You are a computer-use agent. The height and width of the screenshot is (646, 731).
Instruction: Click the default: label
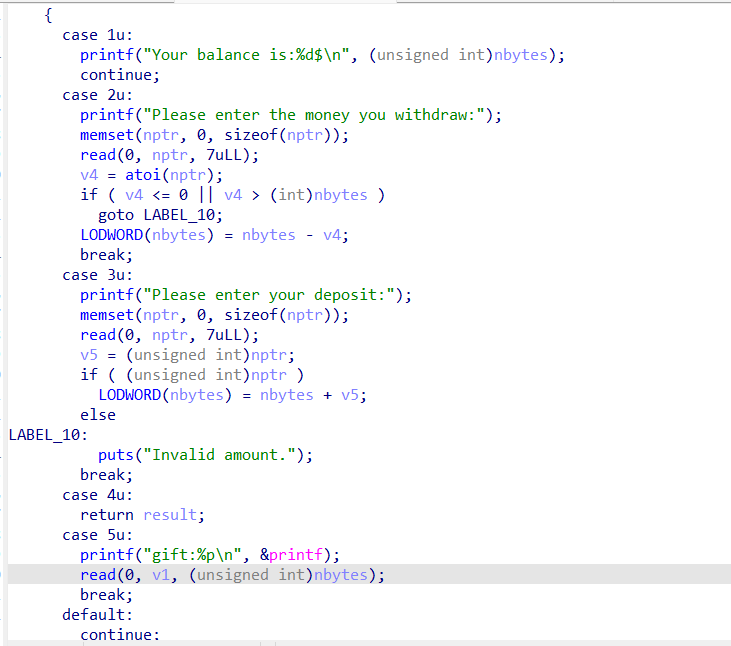coord(97,615)
